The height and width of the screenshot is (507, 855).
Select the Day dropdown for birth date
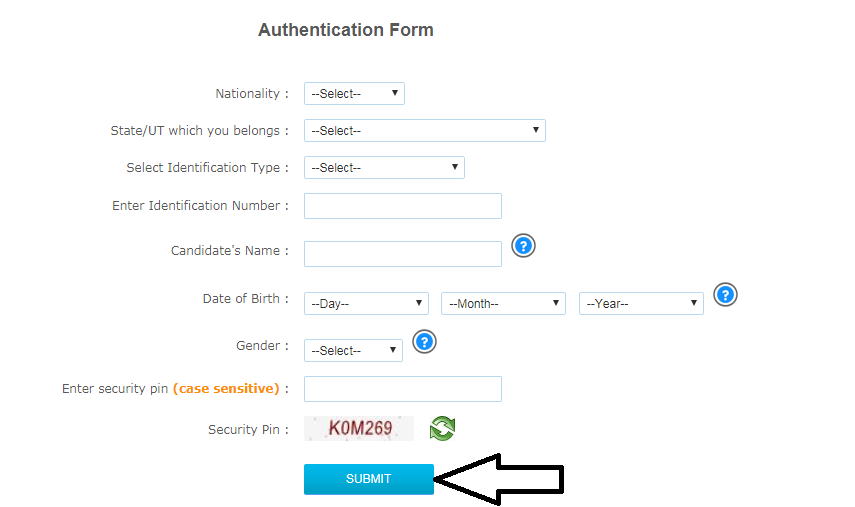click(x=366, y=303)
